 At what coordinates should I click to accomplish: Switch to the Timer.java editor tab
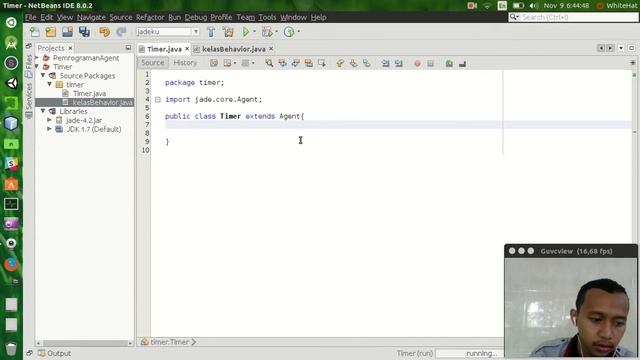[164, 49]
